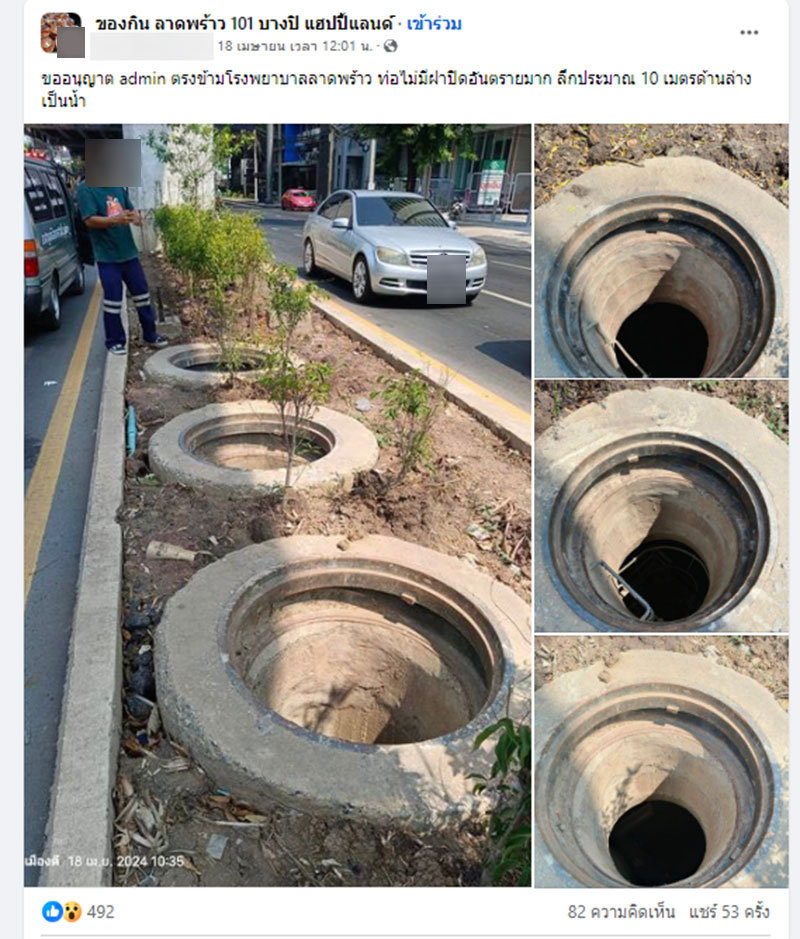Open the bottom-right manhole photo
This screenshot has height=939, width=800.
tap(661, 761)
